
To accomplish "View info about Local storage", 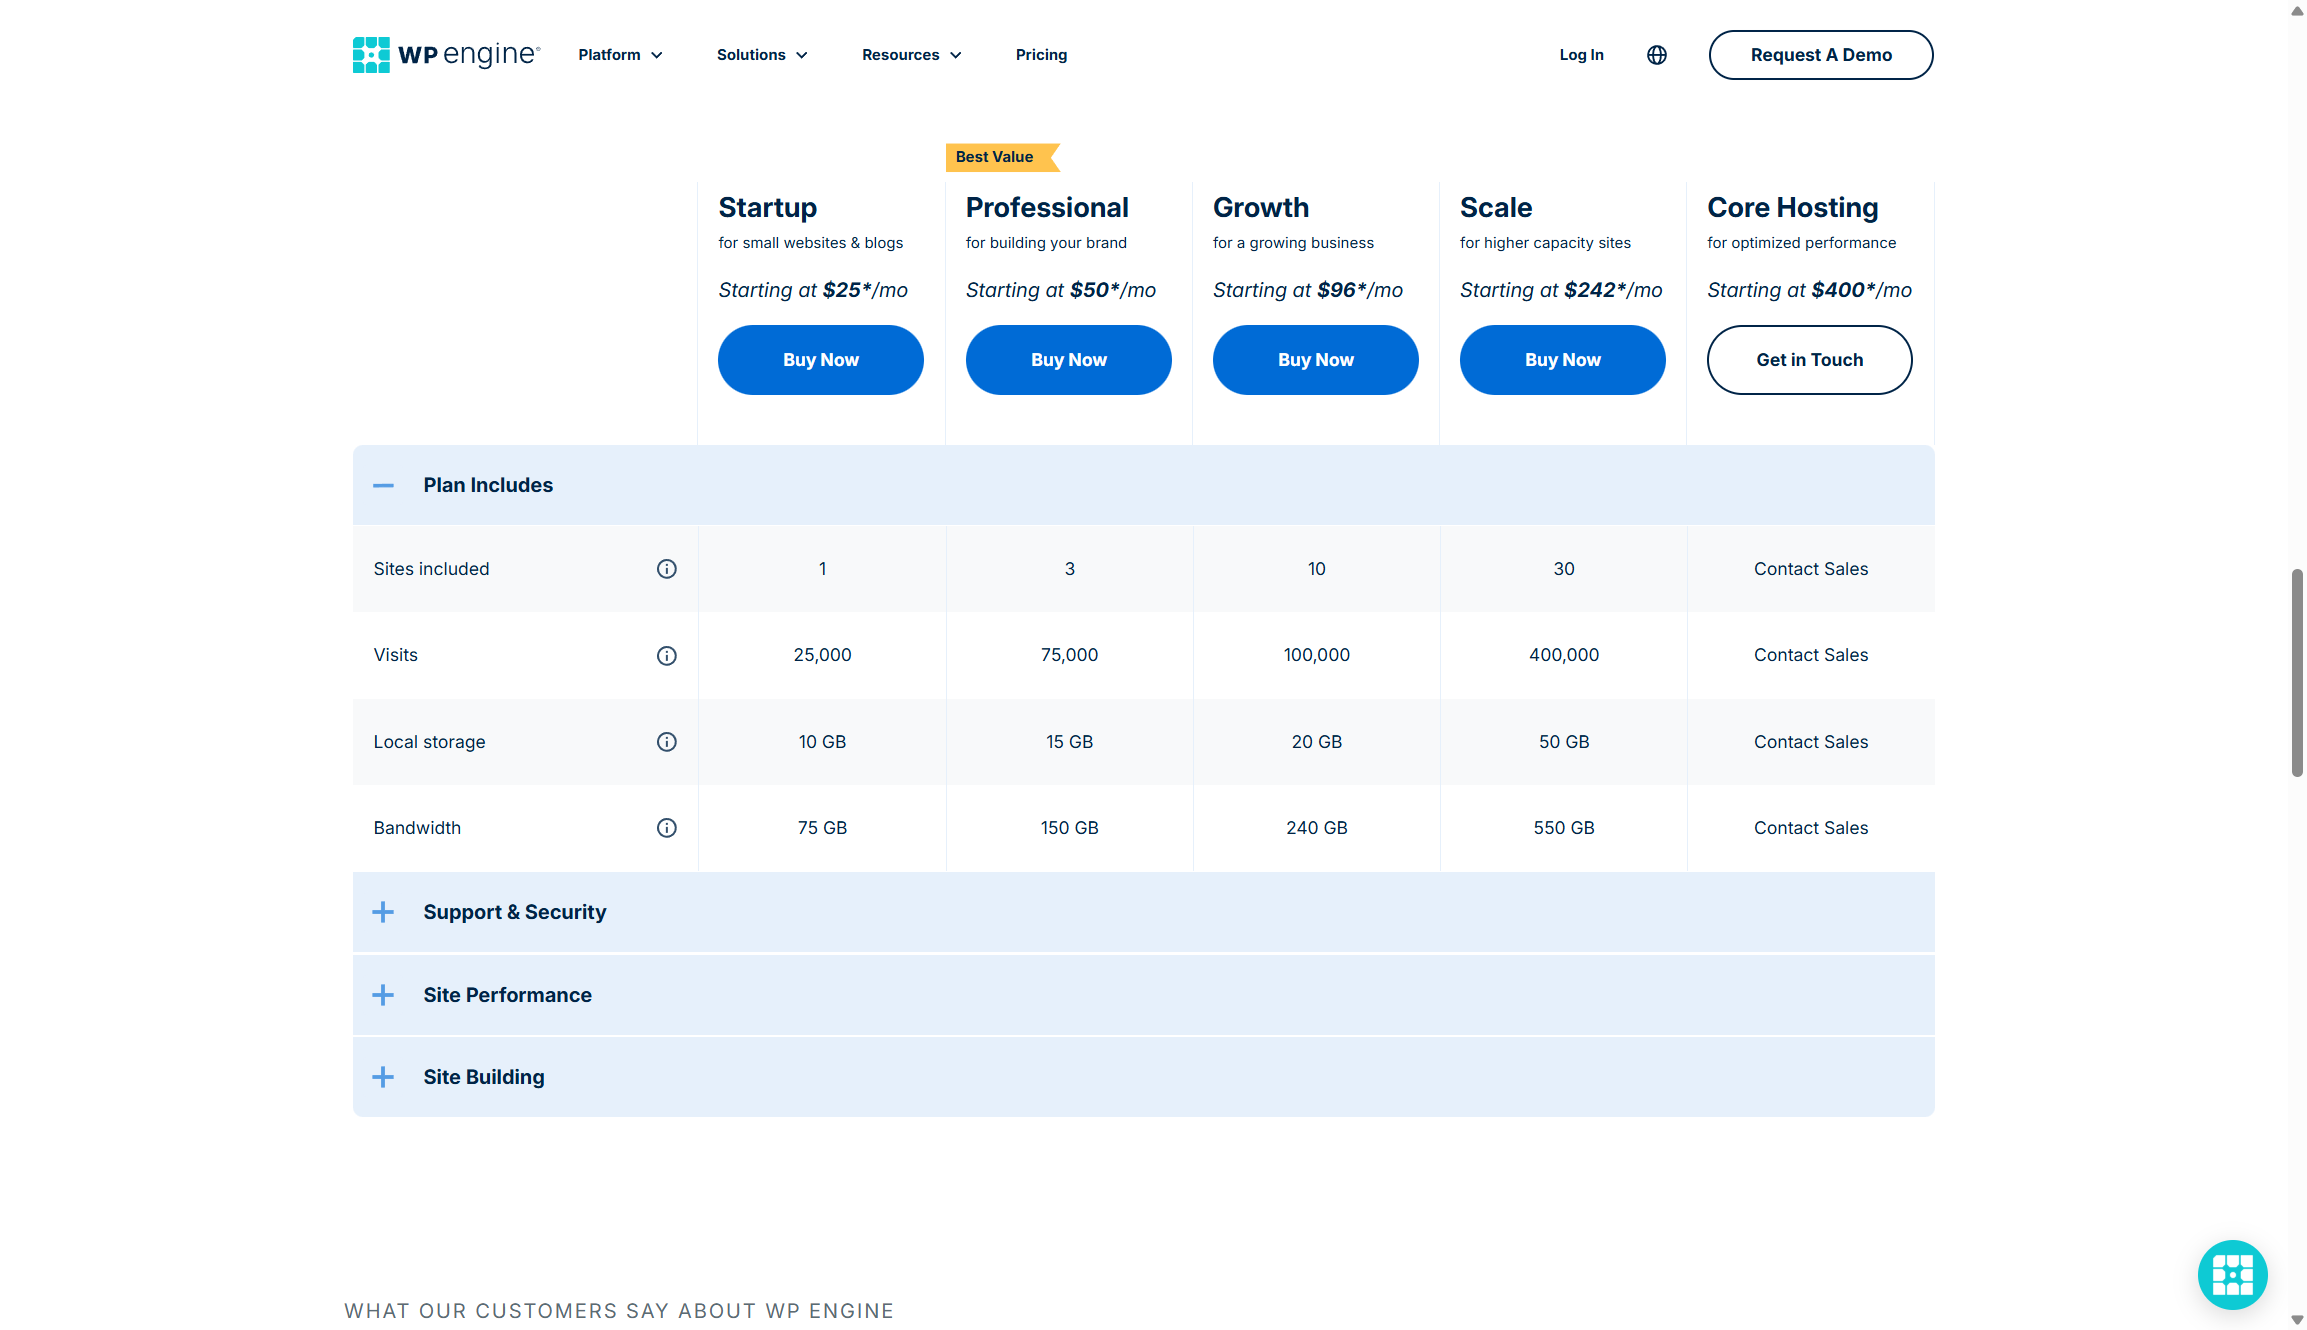I will pos(666,742).
